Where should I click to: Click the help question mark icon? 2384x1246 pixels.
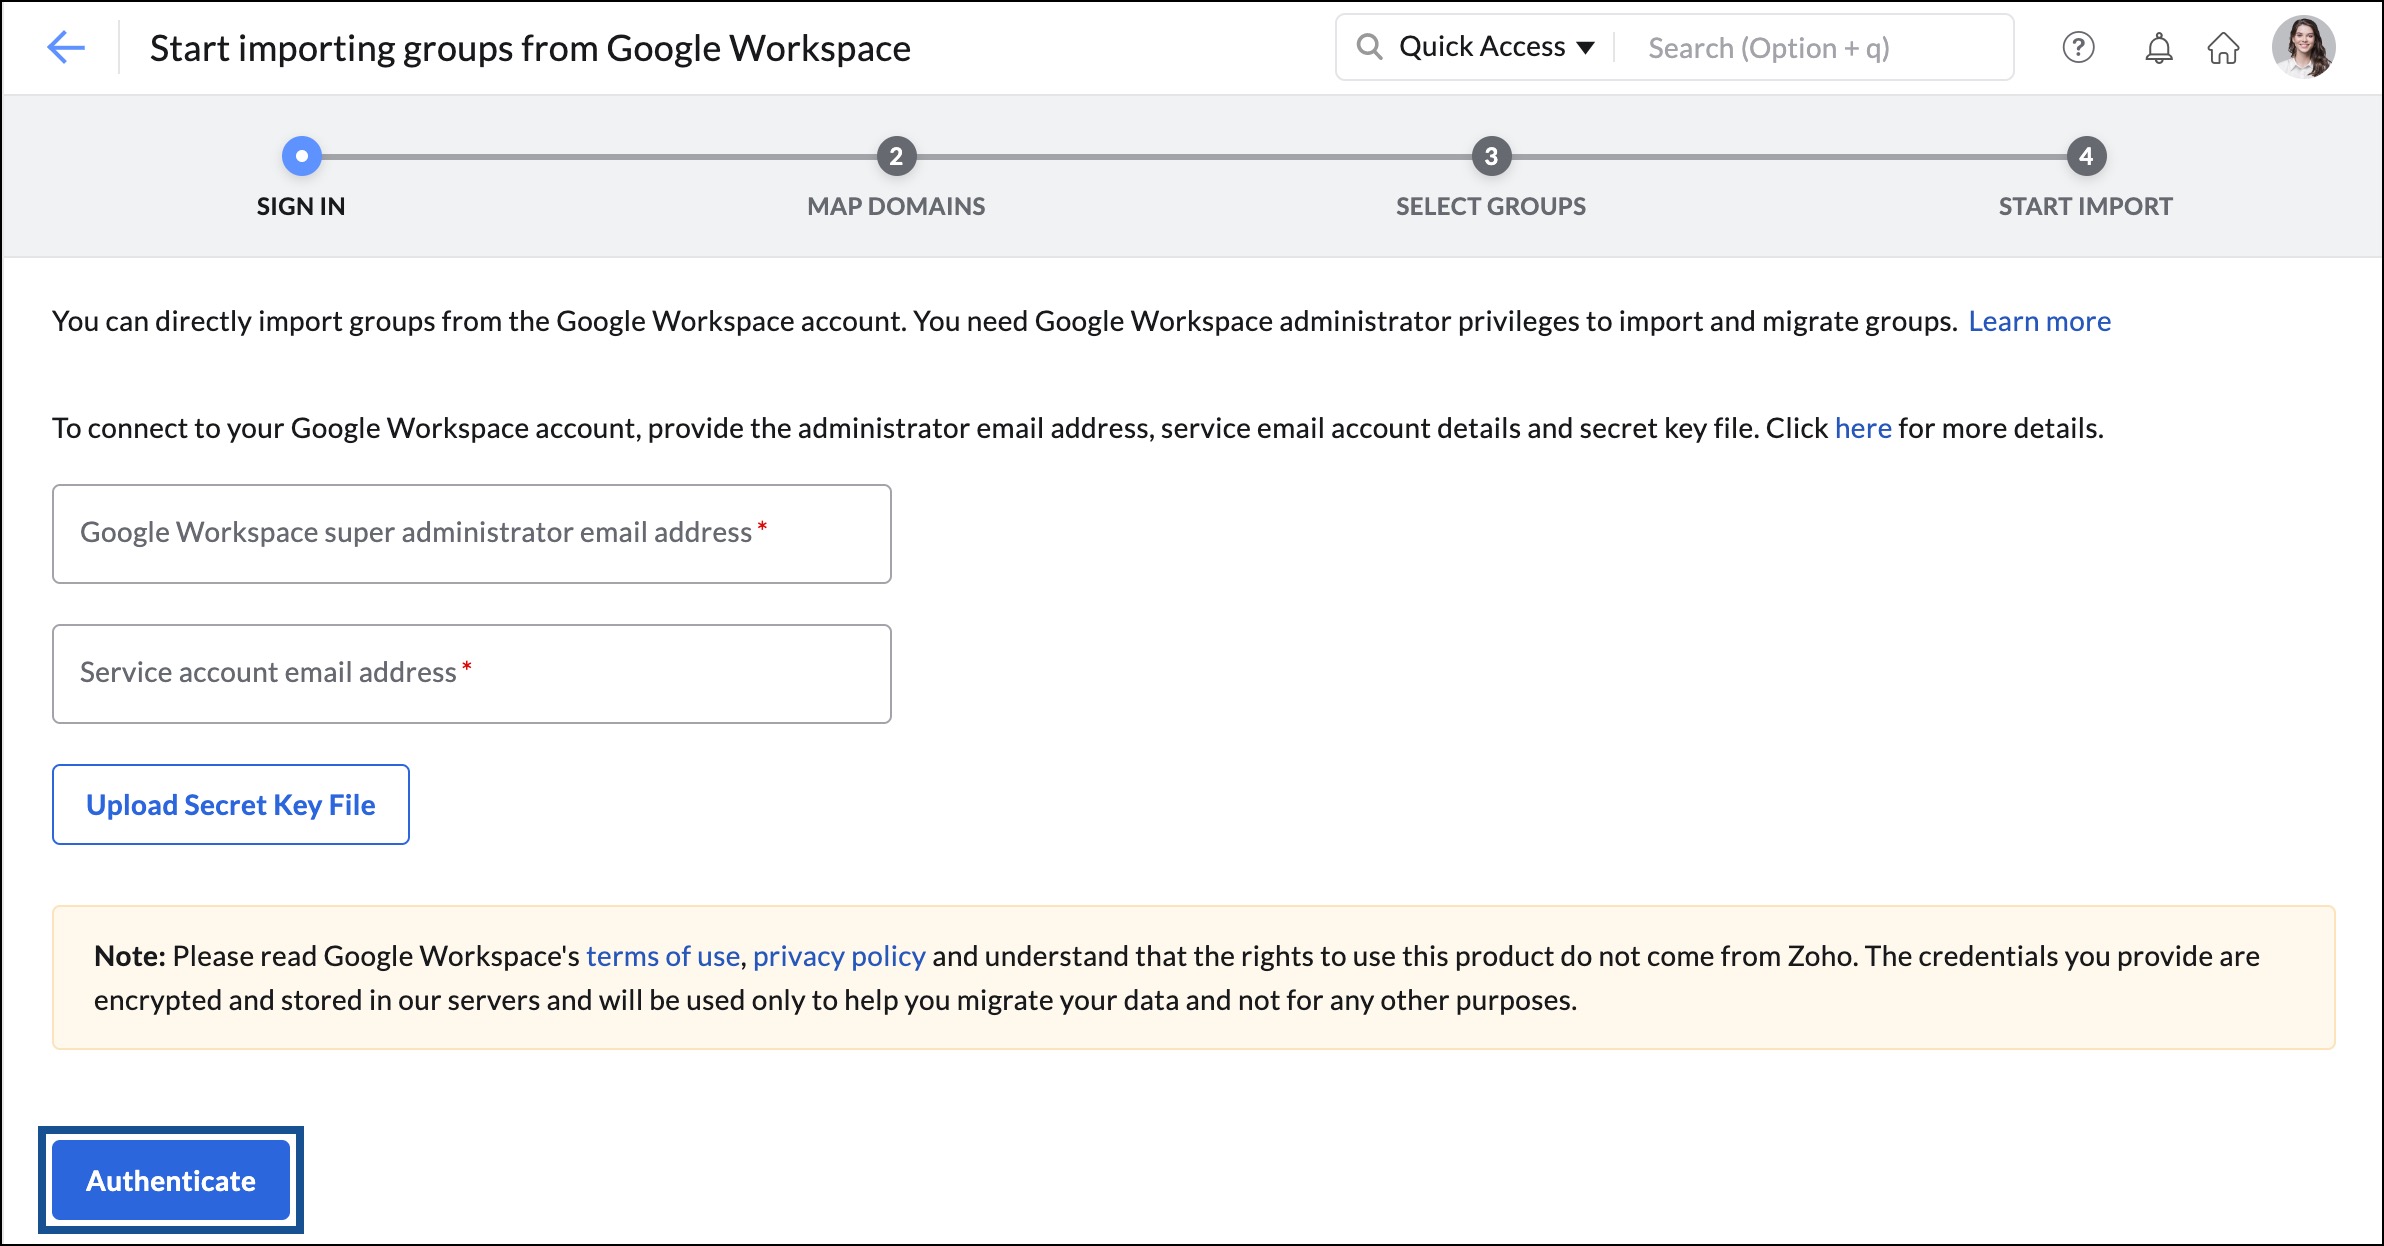click(2078, 47)
